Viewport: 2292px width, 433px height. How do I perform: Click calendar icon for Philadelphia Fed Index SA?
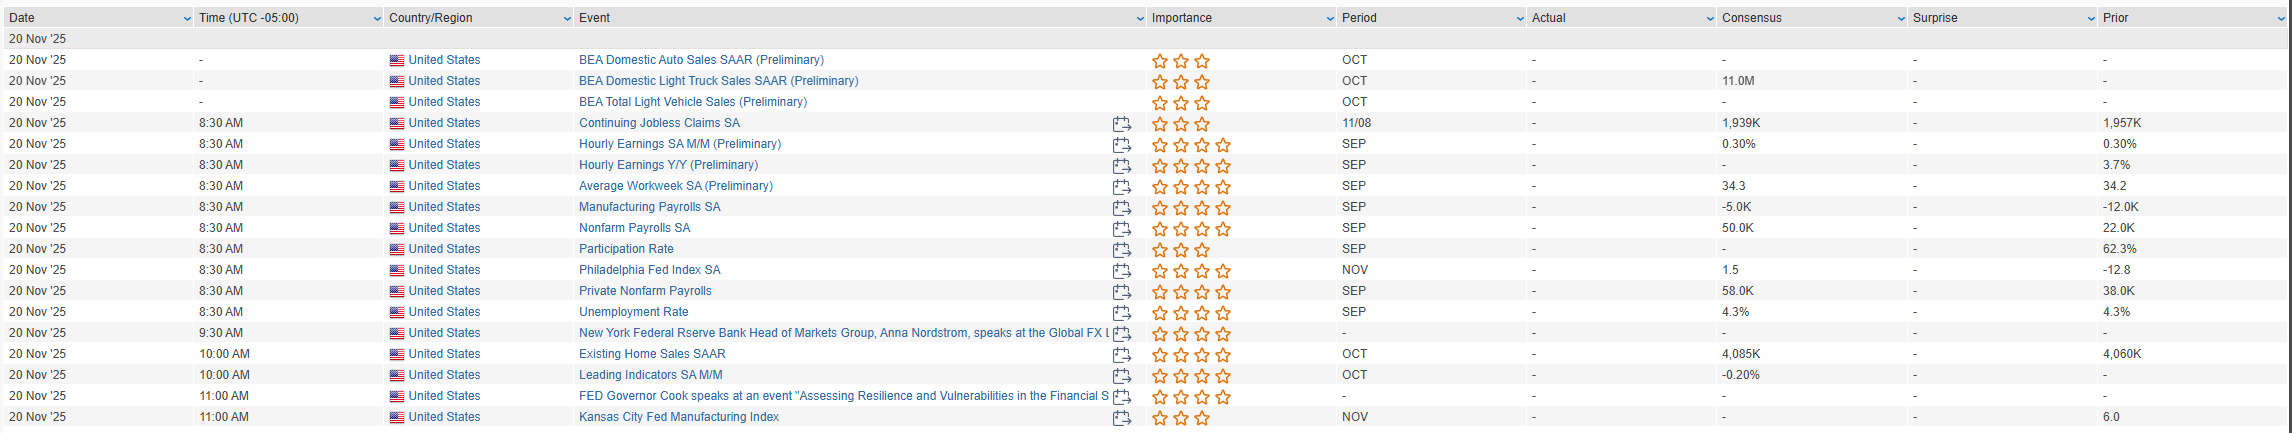click(x=1121, y=271)
